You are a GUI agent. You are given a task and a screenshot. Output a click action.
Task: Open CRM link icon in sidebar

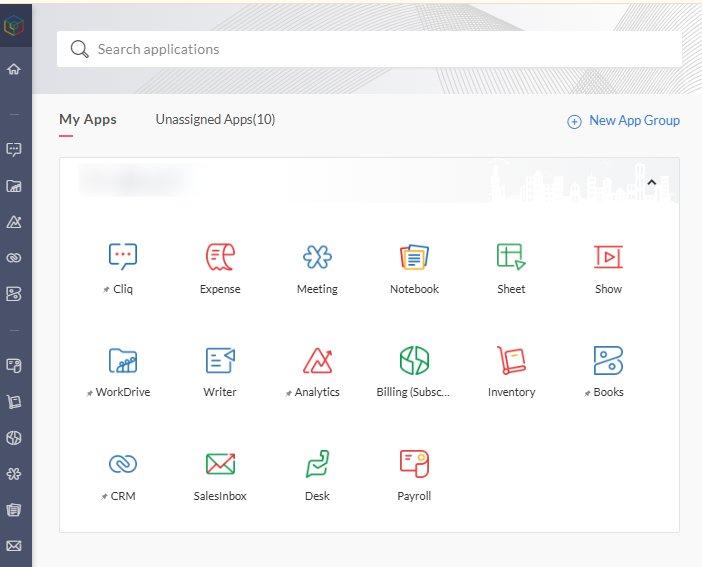point(14,258)
